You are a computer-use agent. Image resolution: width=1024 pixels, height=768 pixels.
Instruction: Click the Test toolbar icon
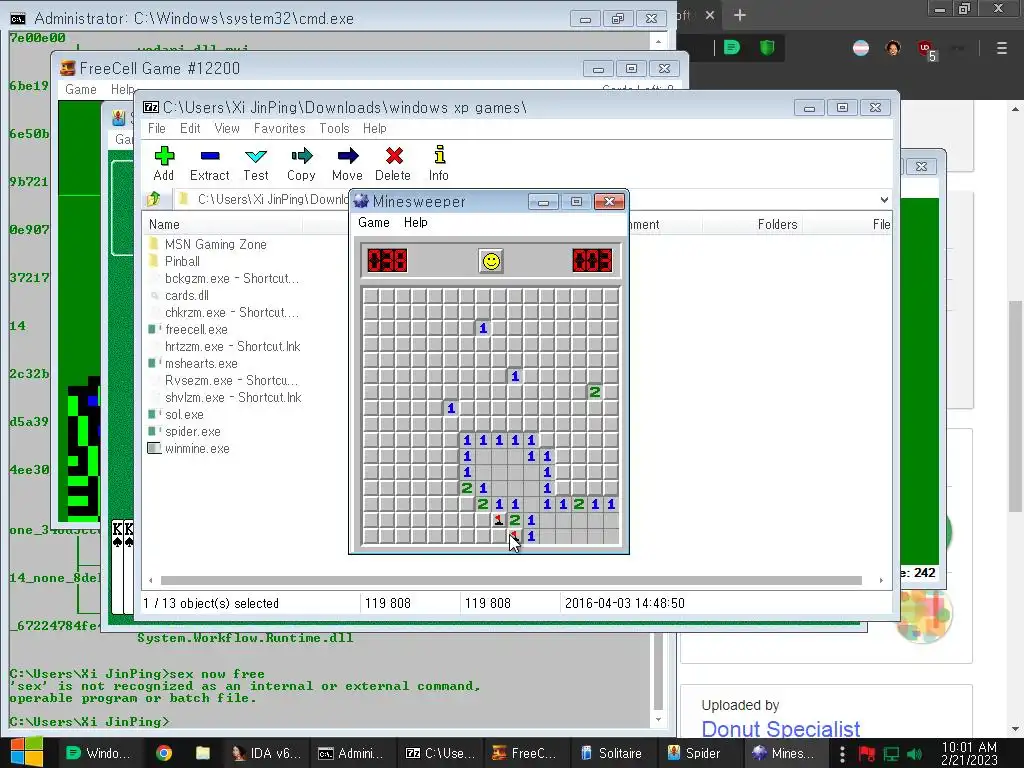tap(255, 163)
